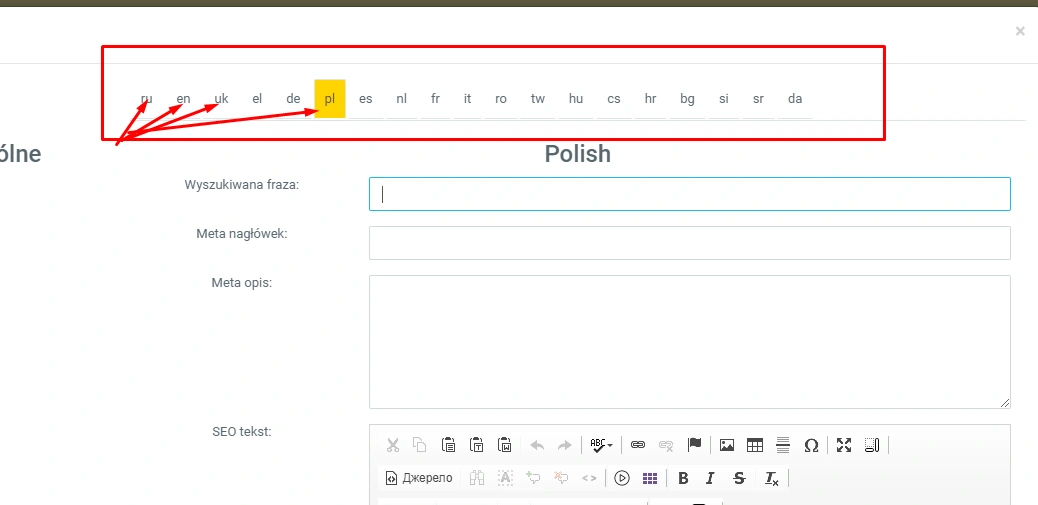The width and height of the screenshot is (1038, 505).
Task: Insert an anchor with the flag icon
Action: (695, 445)
